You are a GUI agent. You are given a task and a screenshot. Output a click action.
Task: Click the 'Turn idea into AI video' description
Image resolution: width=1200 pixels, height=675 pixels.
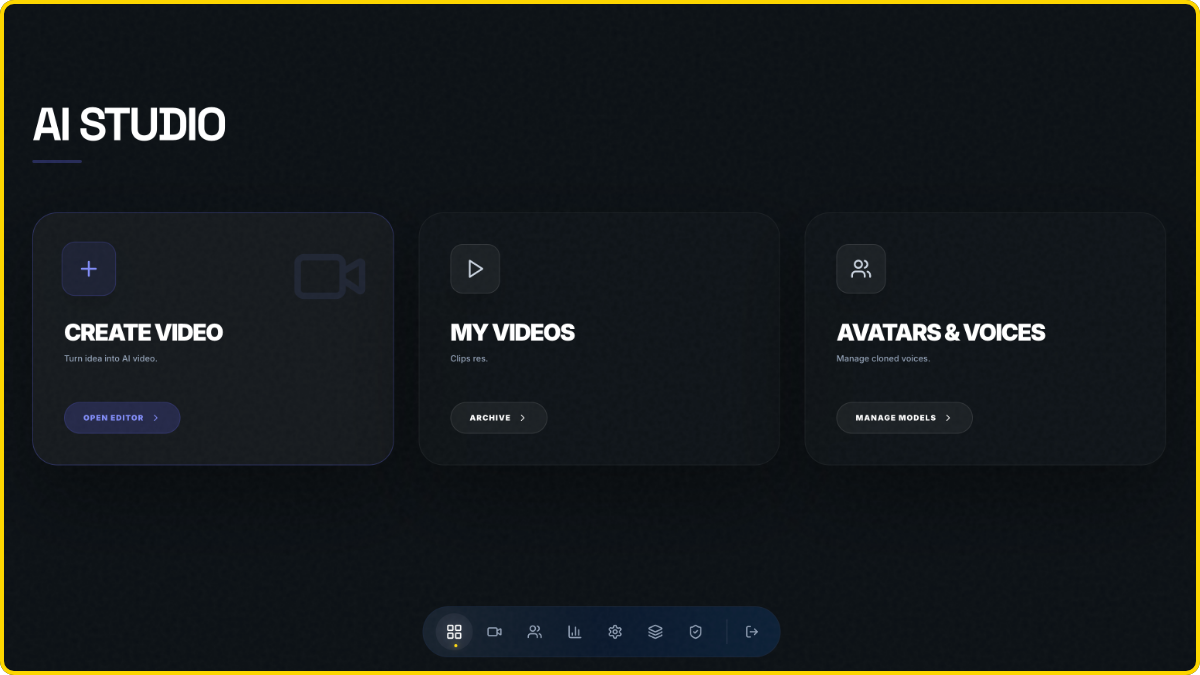tap(111, 359)
